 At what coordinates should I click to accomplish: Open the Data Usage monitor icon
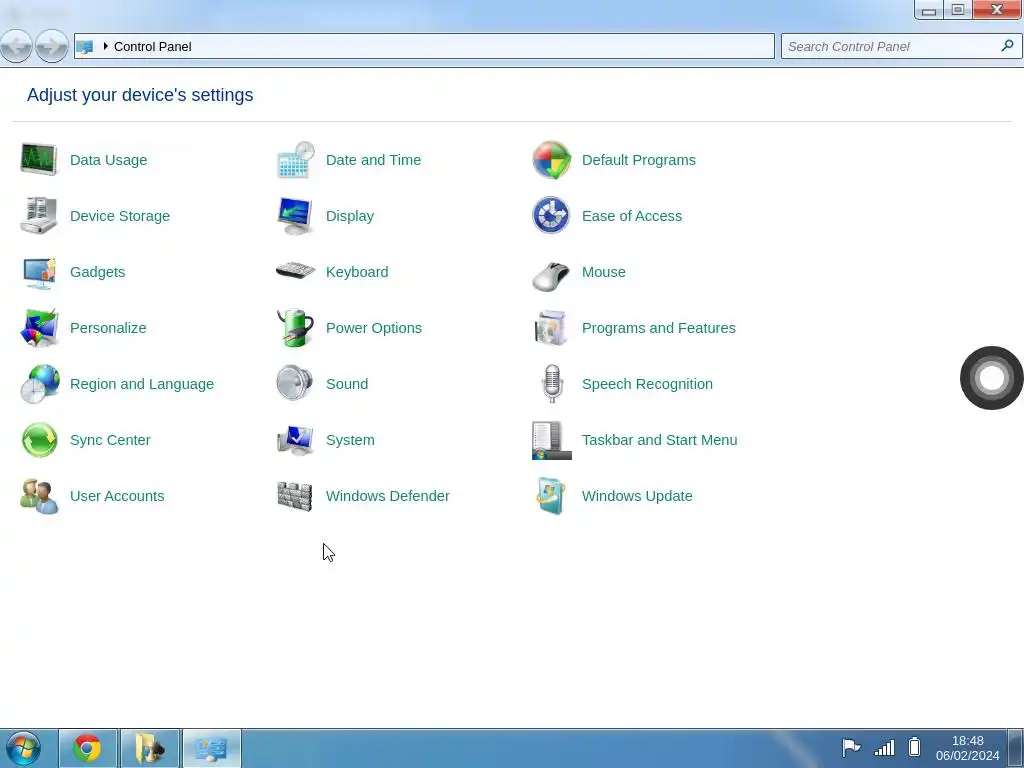[39, 159]
